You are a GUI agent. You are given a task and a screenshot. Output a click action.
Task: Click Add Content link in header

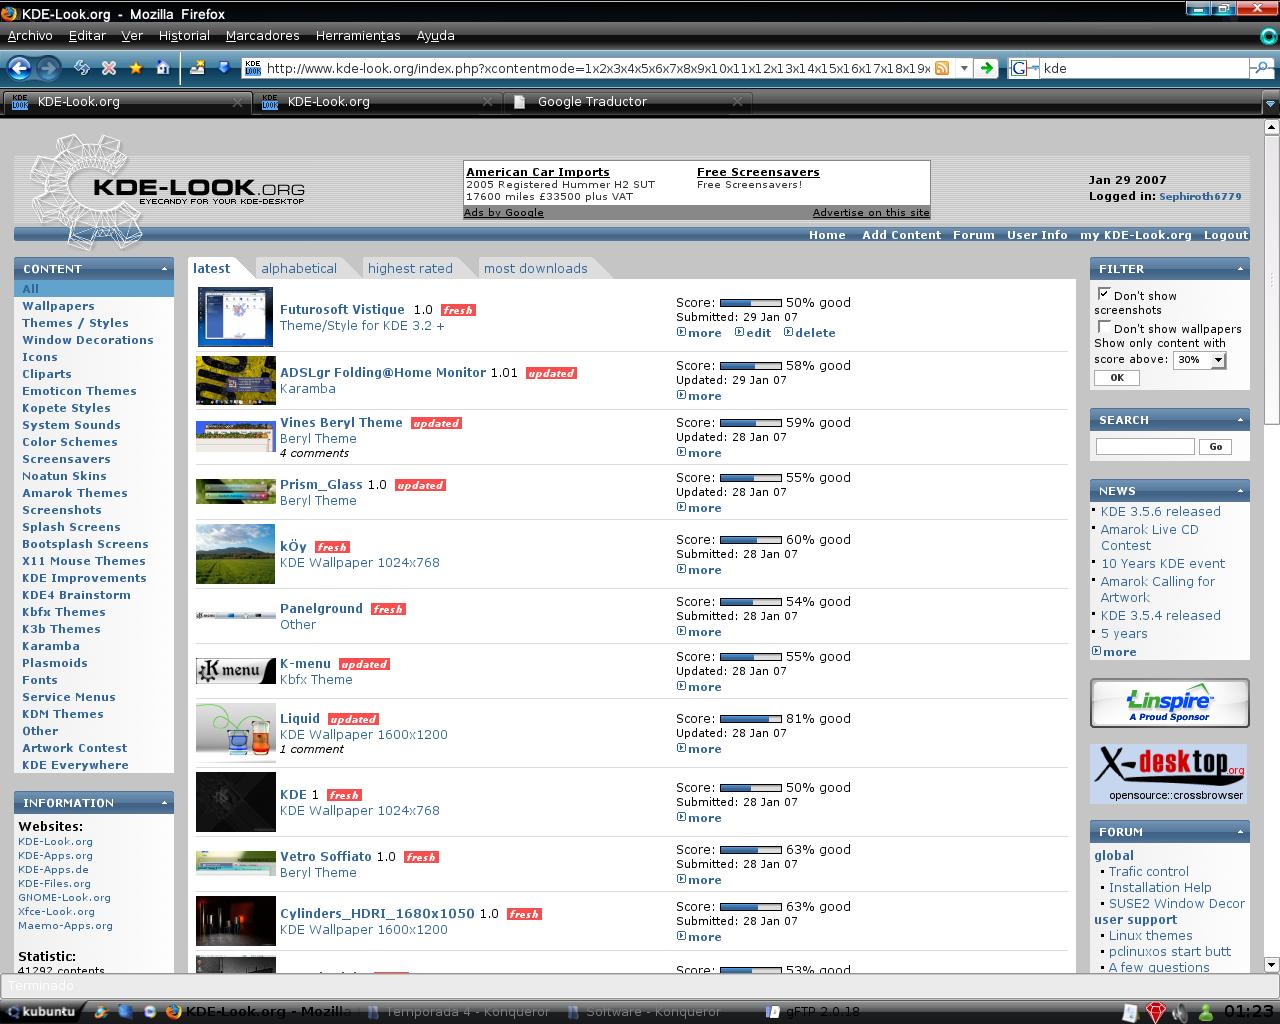point(901,235)
